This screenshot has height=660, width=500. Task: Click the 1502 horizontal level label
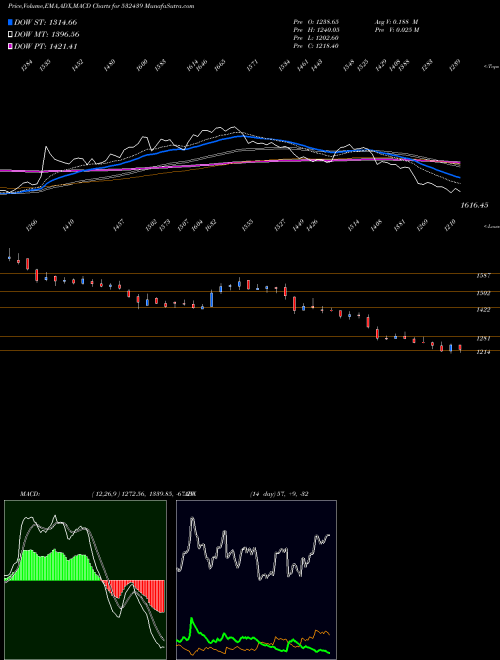482,293
